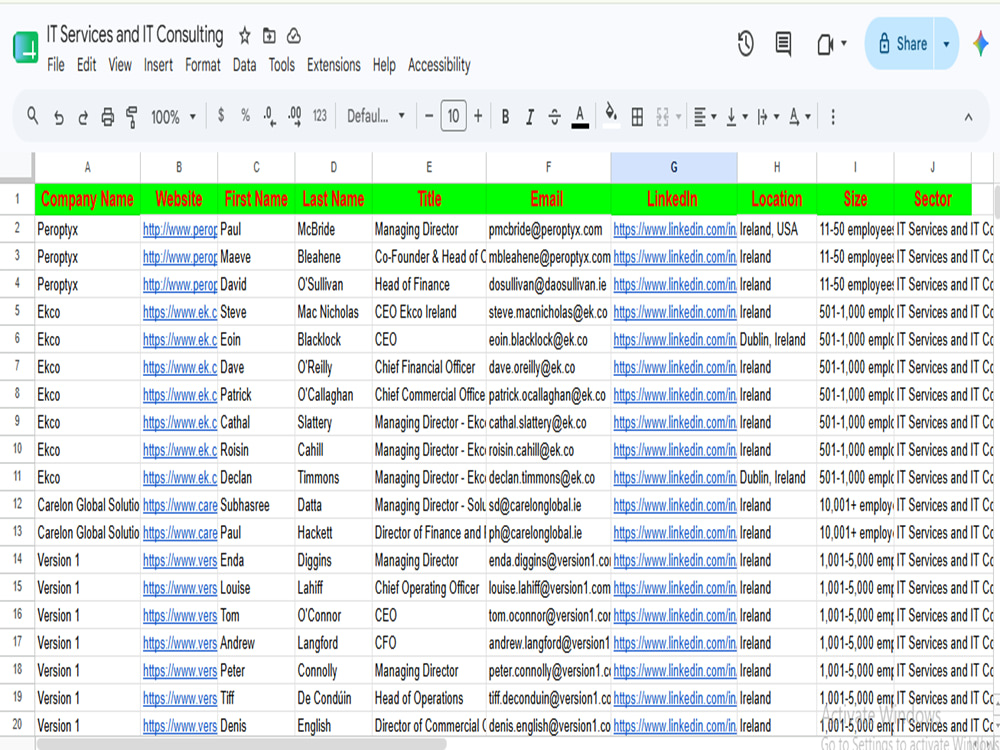1000x750 pixels.
Task: Select the Chief Financial Officer cell
Action: click(429, 367)
